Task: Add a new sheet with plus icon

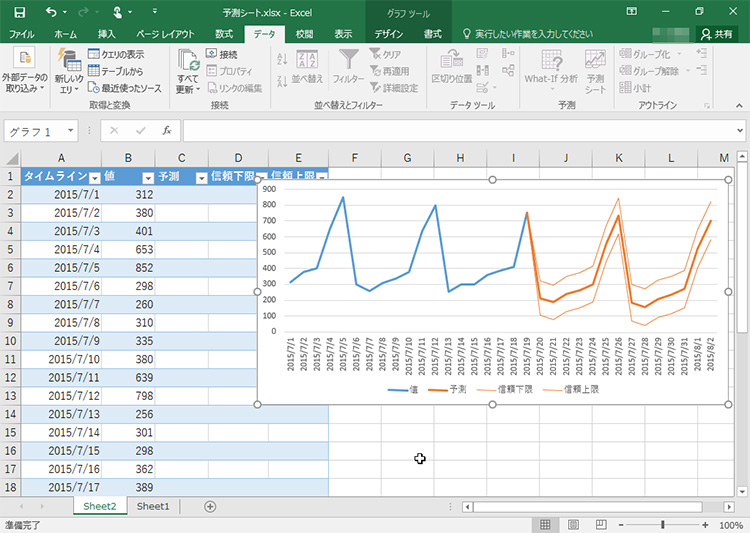Action: tap(210, 507)
